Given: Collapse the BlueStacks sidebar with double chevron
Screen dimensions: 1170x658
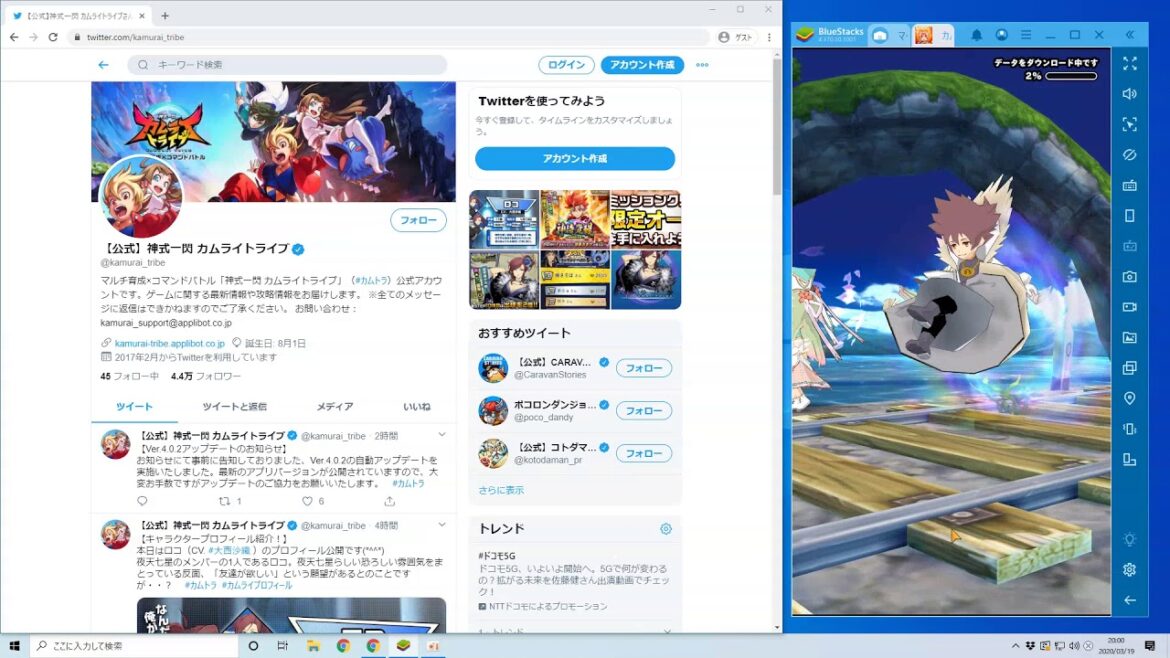Looking at the screenshot, I should pos(1129,35).
